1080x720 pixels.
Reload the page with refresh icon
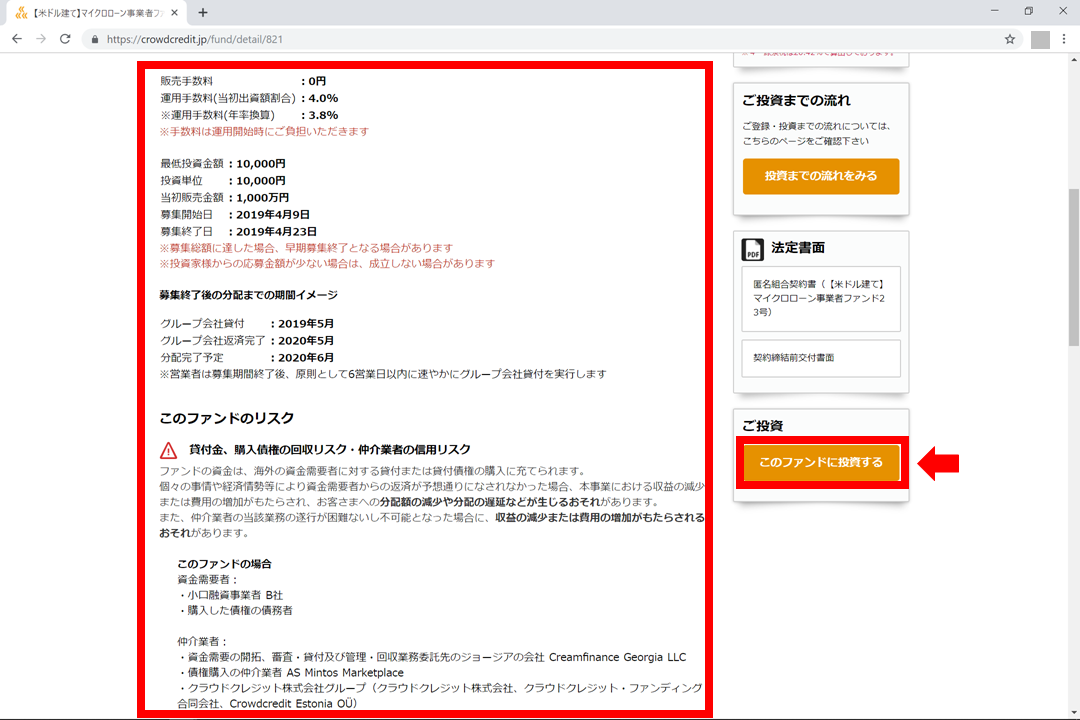pos(65,39)
